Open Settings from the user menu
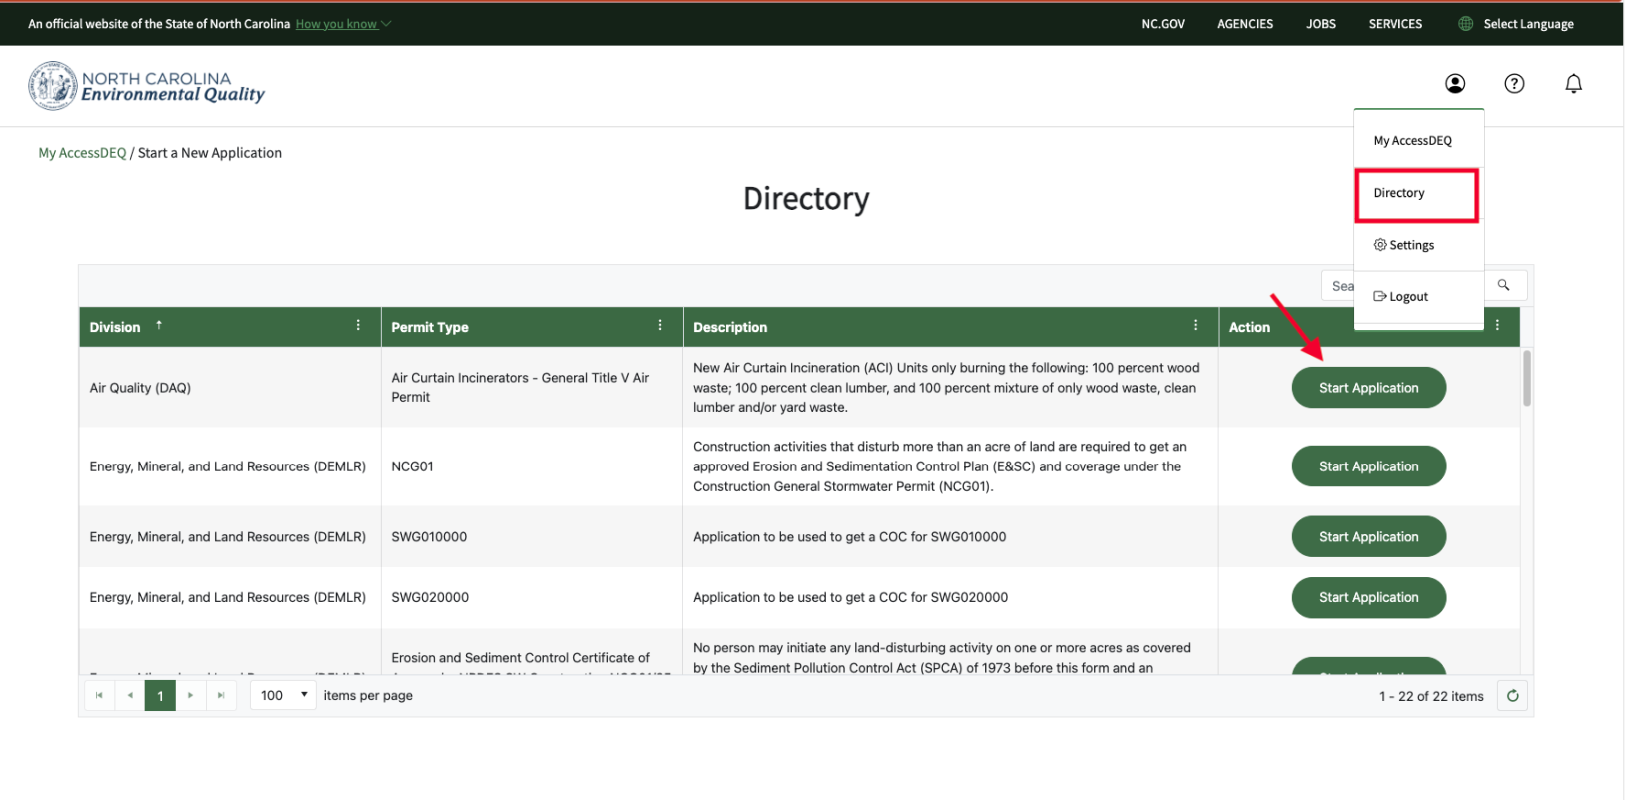Screen dimensions: 1625x800 click(1405, 245)
